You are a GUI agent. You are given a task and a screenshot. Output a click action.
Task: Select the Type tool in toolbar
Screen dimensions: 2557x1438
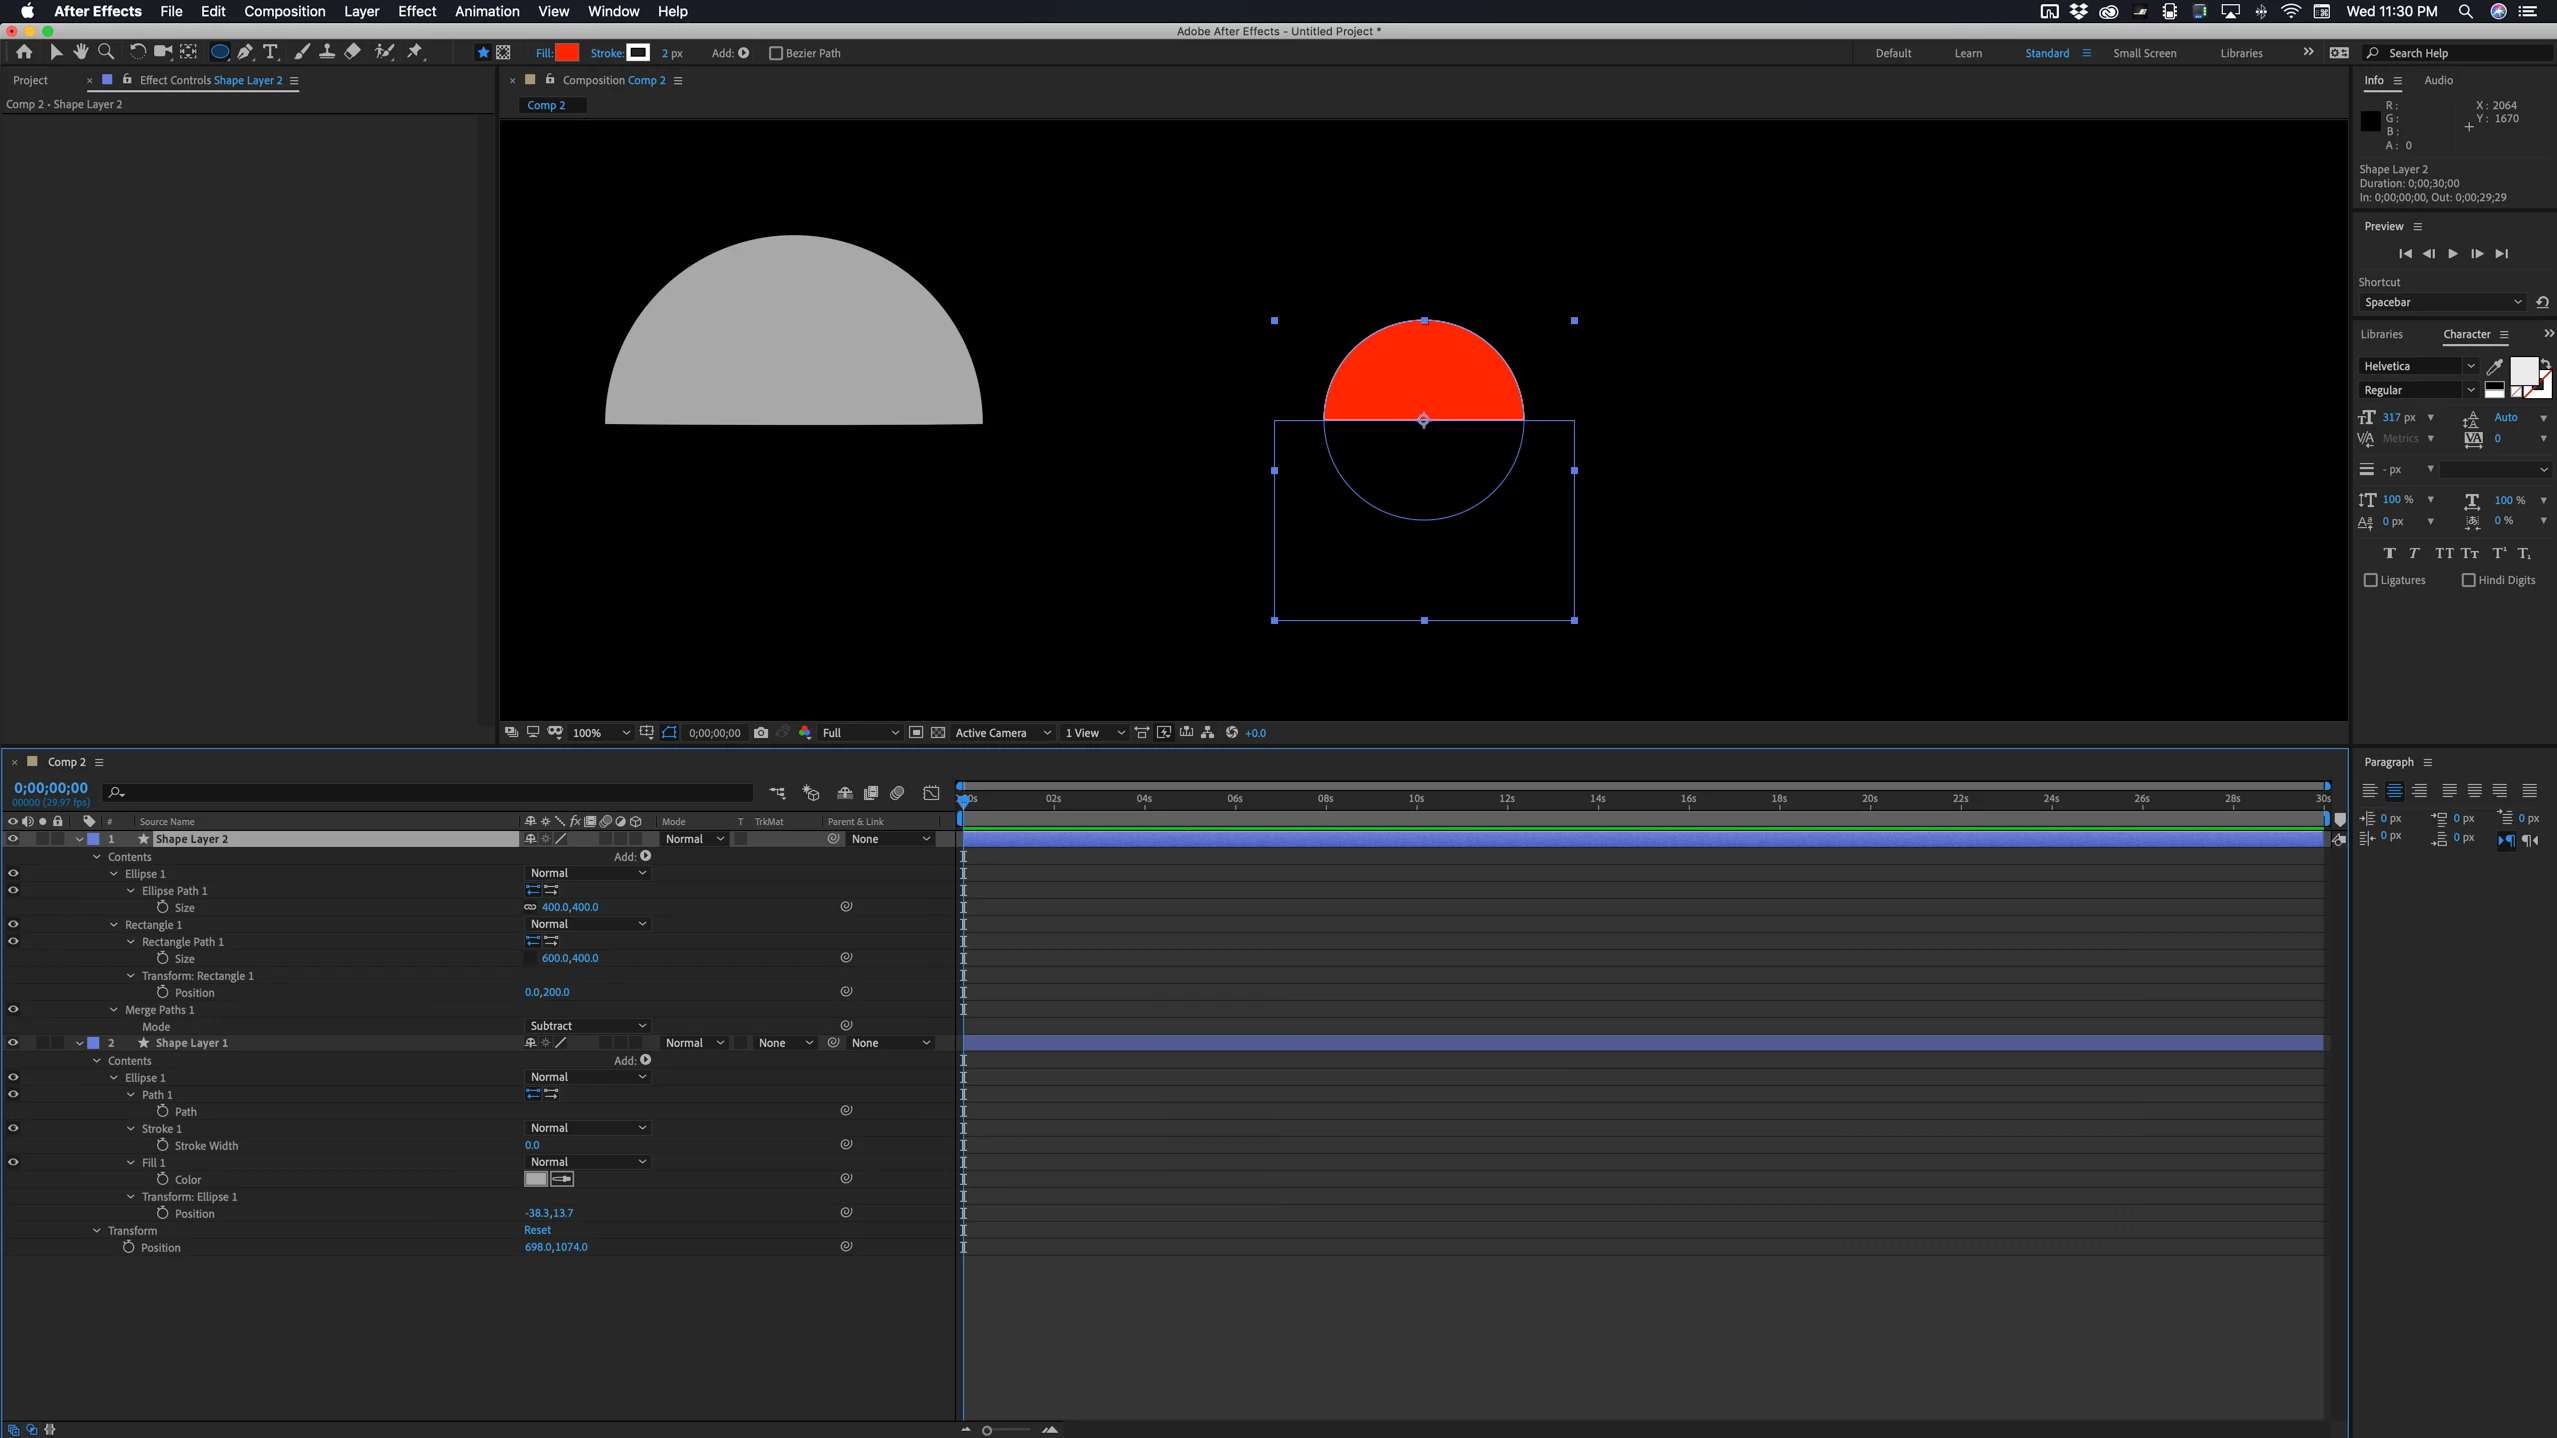click(270, 52)
